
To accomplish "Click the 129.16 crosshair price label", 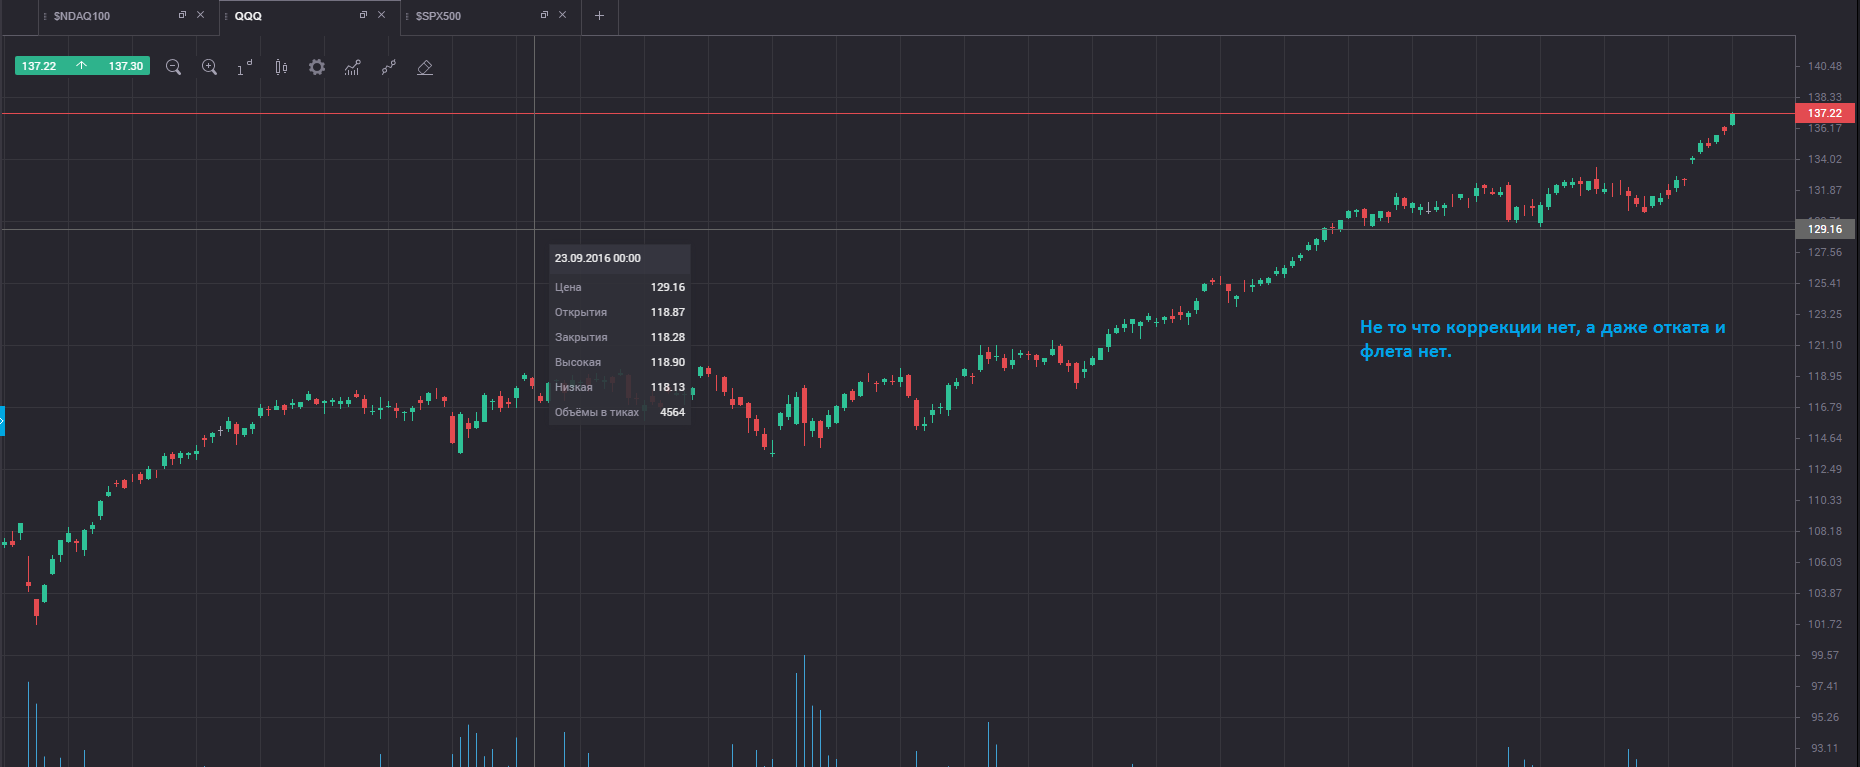I will click(1825, 229).
